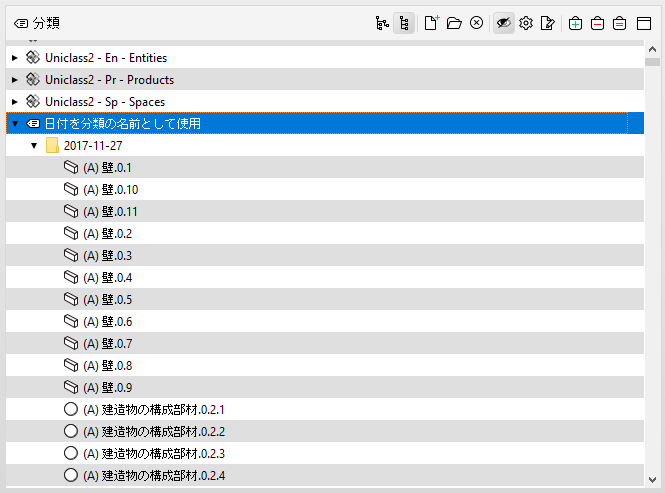Click the vertical scrollbar thumb
665x493 pixels.
[x=652, y=62]
